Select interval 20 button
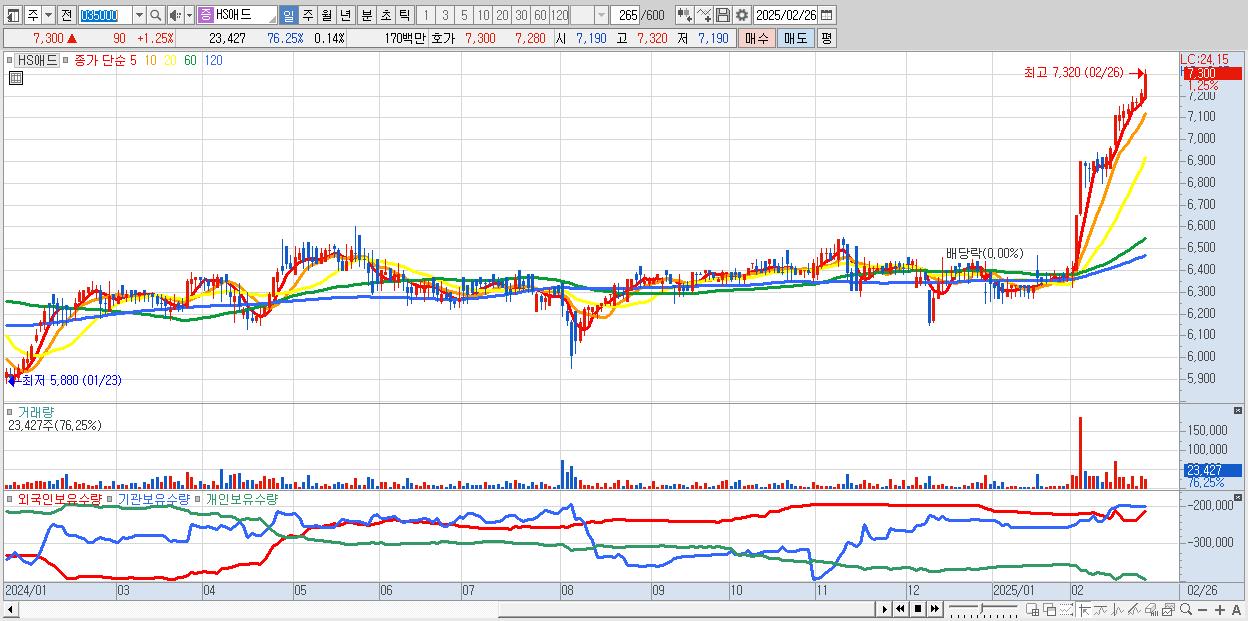This screenshot has width=1248, height=621. coord(502,15)
